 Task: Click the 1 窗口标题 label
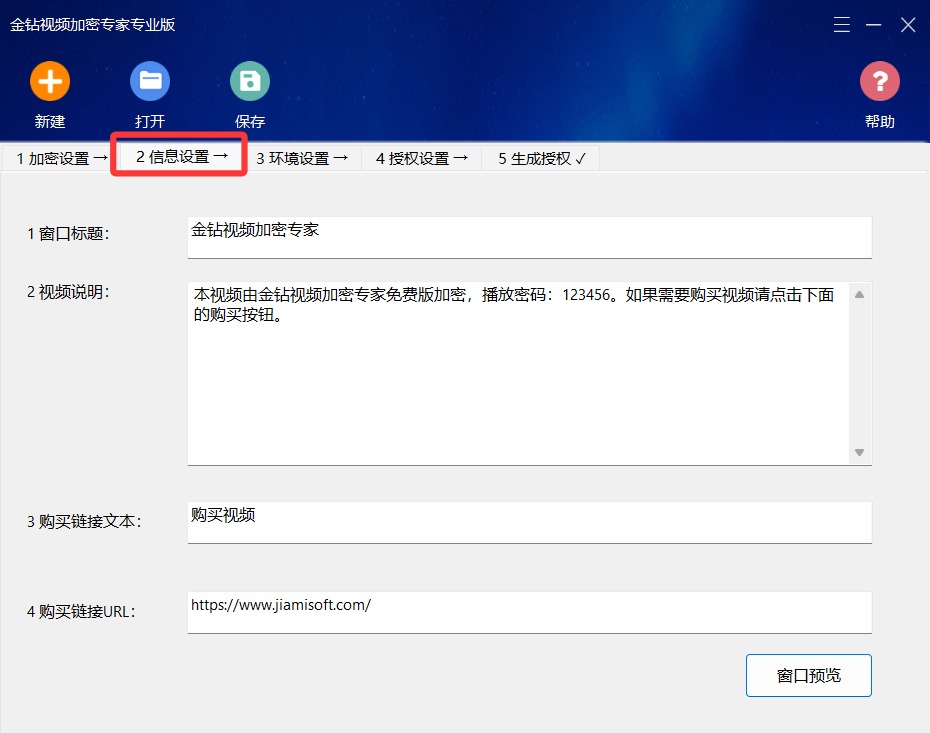point(68,234)
